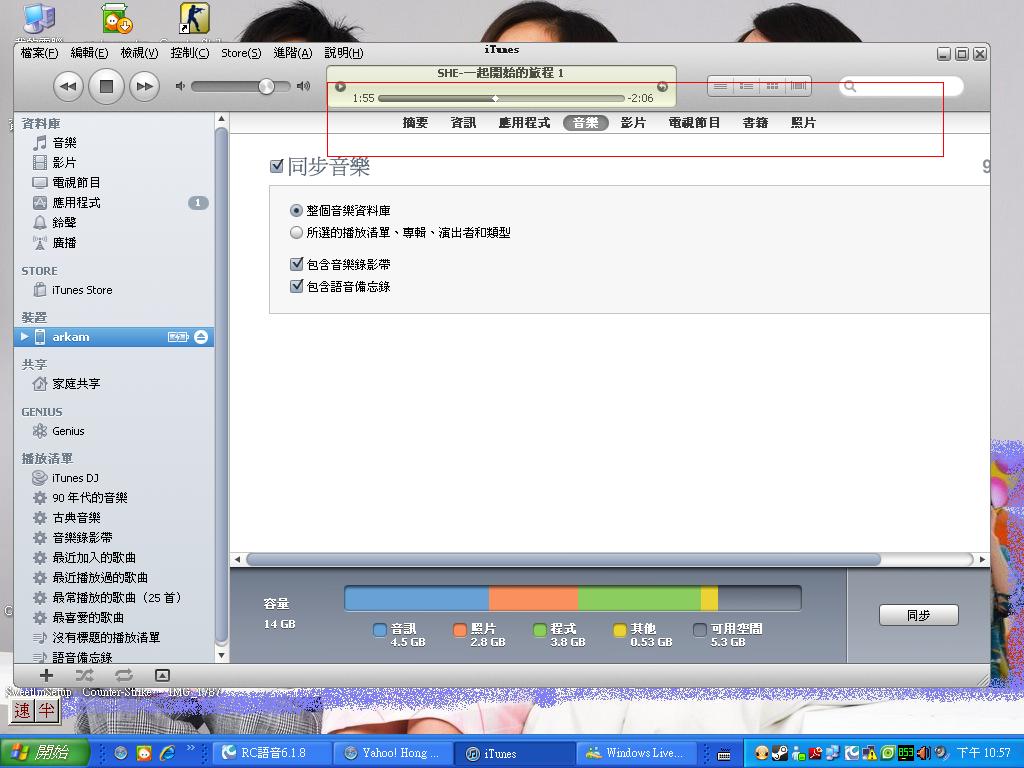
Task: Select 整個音樂資料庫 radio button
Action: 296,211
